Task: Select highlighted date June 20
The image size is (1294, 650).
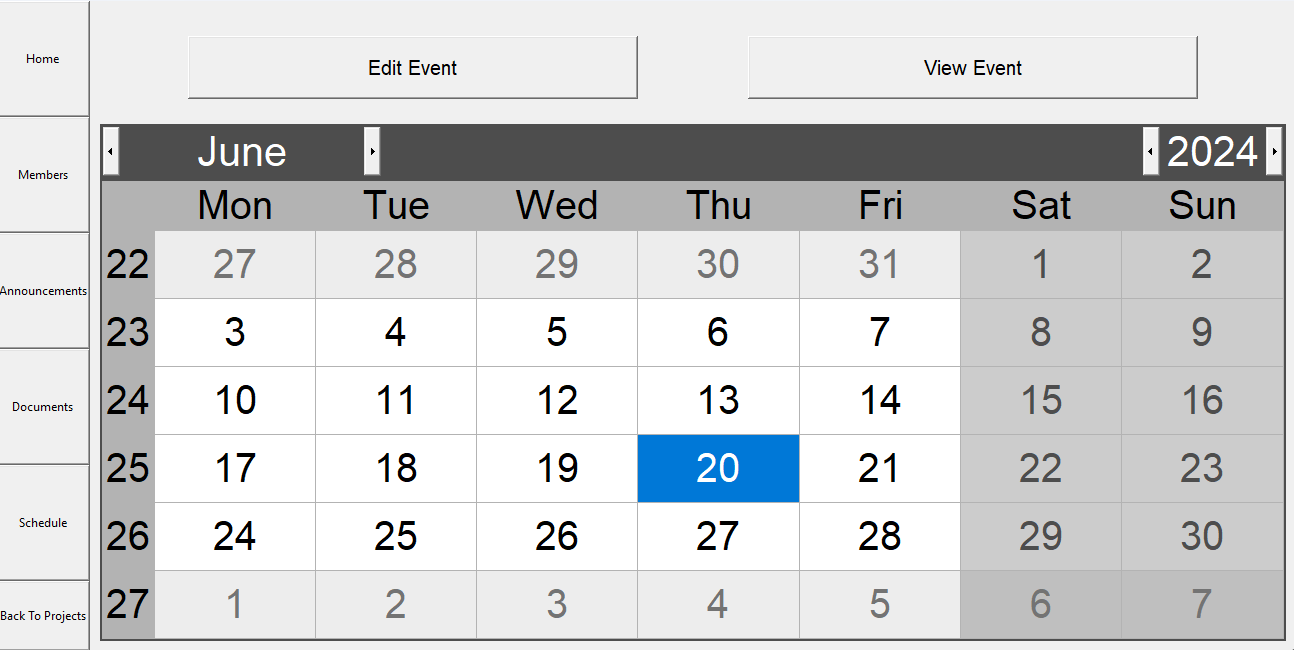Action: click(x=718, y=468)
